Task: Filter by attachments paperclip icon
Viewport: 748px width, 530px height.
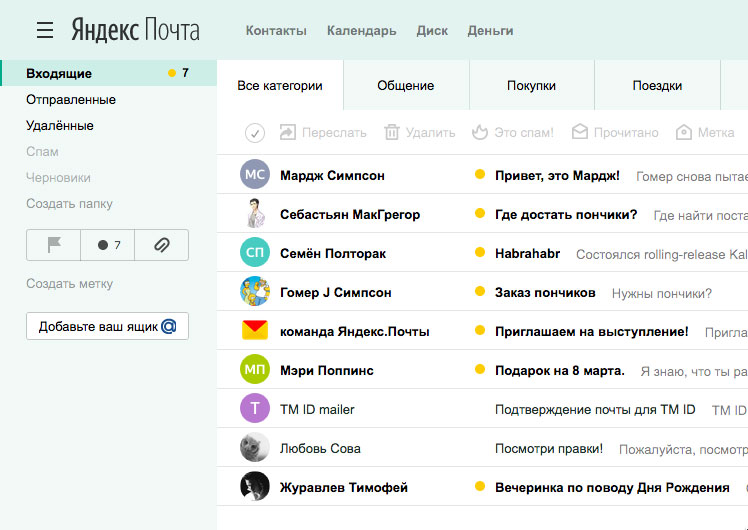Action: [x=162, y=245]
